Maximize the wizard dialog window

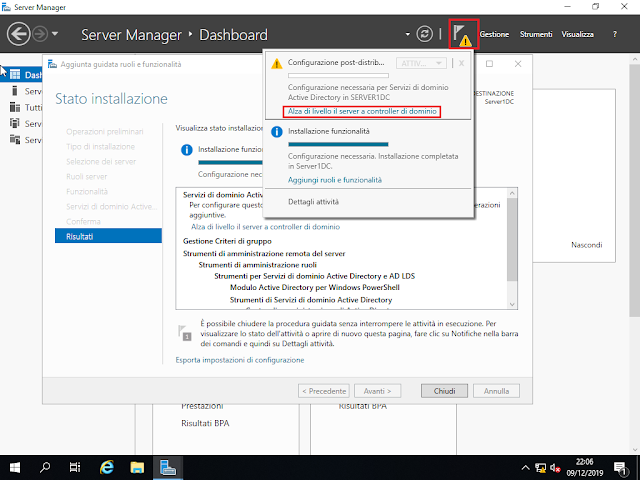tap(489, 64)
